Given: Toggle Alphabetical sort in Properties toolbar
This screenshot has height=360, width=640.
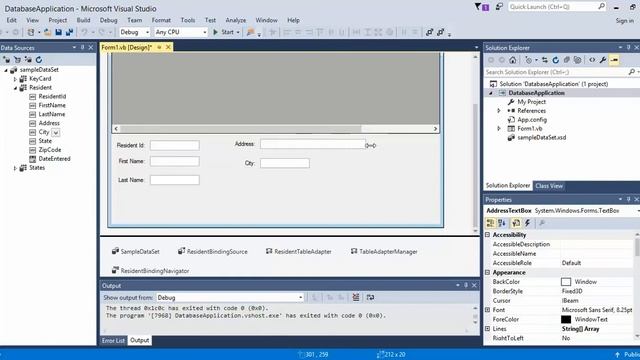Looking at the screenshot, I should 502,223.
